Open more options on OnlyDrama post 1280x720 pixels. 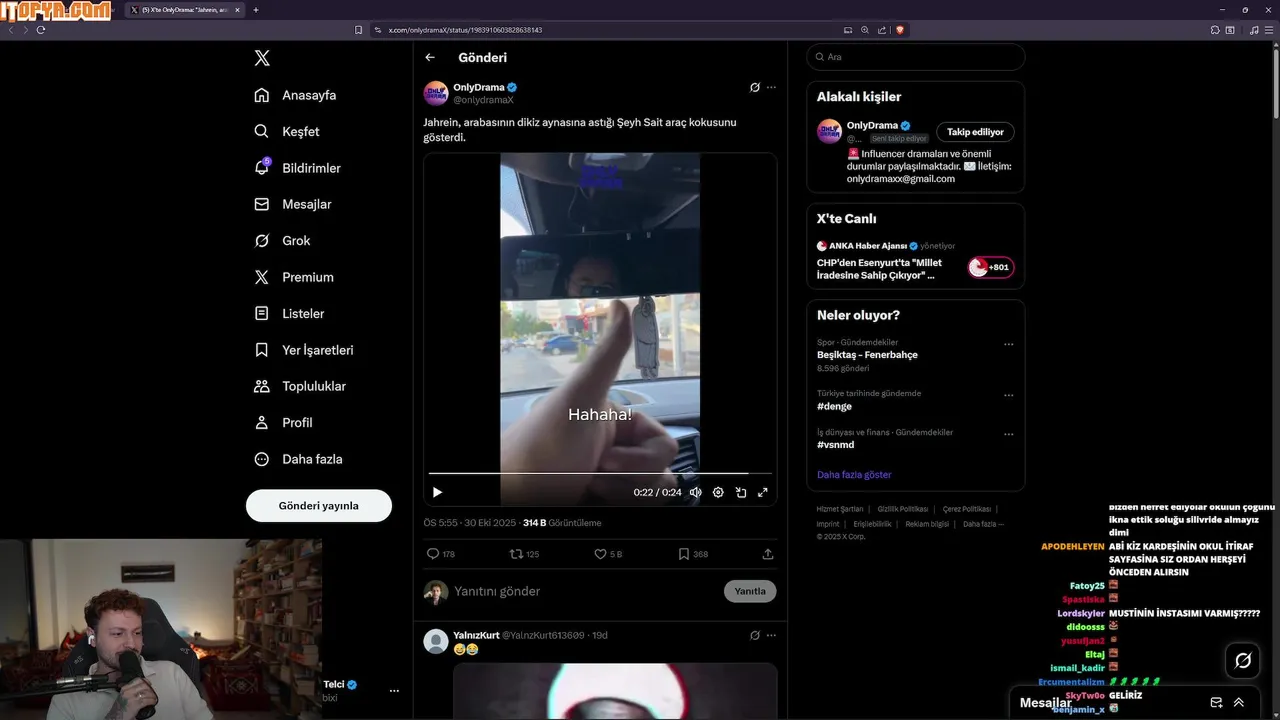point(771,87)
